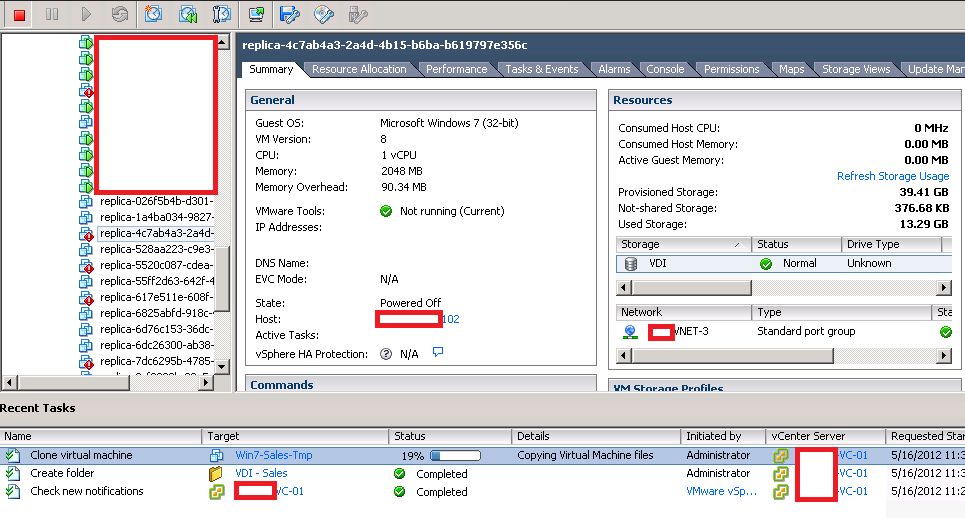Click the Suspend pause toolbar icon
The width and height of the screenshot is (965, 518).
[52, 14]
